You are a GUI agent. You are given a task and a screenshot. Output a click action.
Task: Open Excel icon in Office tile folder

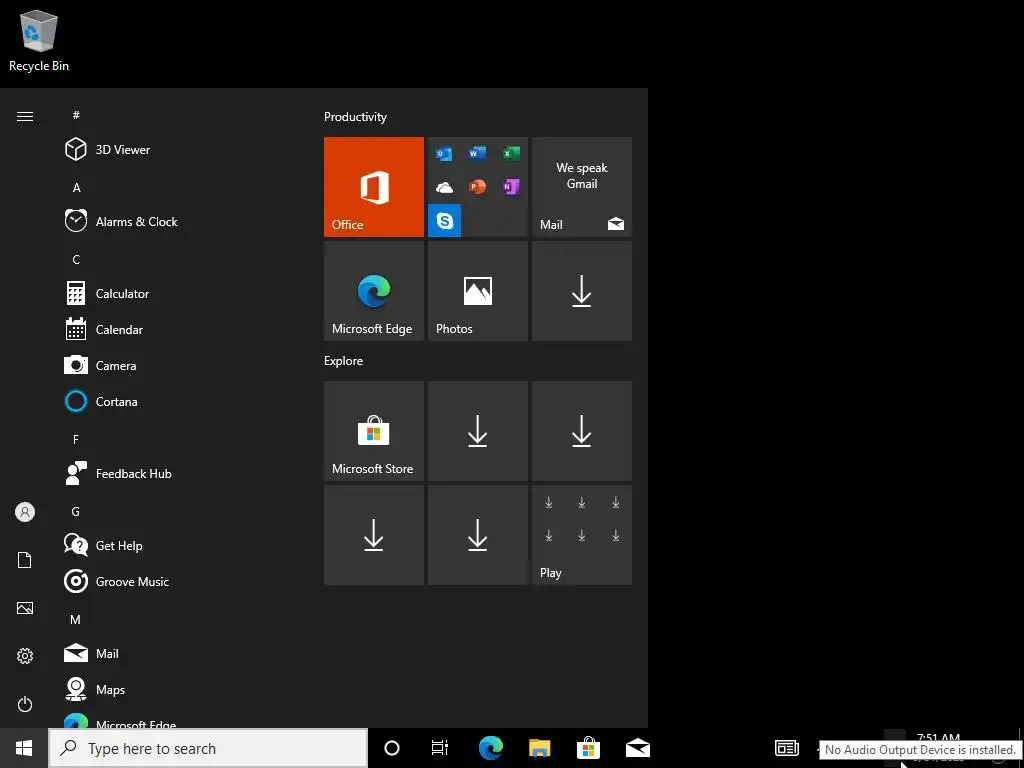click(x=511, y=153)
